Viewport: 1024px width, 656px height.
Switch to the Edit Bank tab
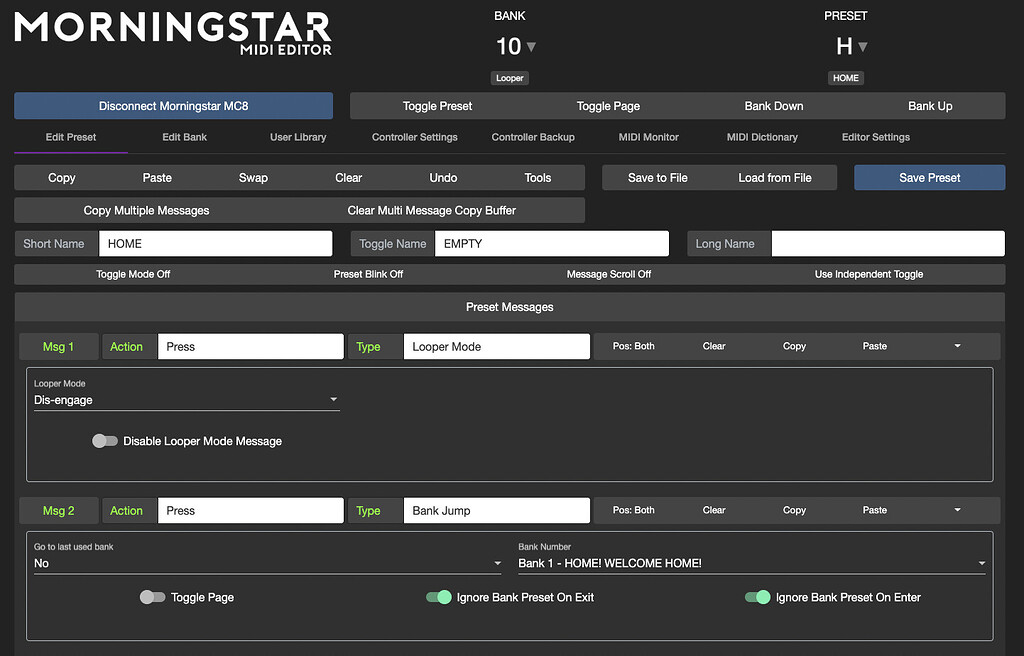coord(184,137)
